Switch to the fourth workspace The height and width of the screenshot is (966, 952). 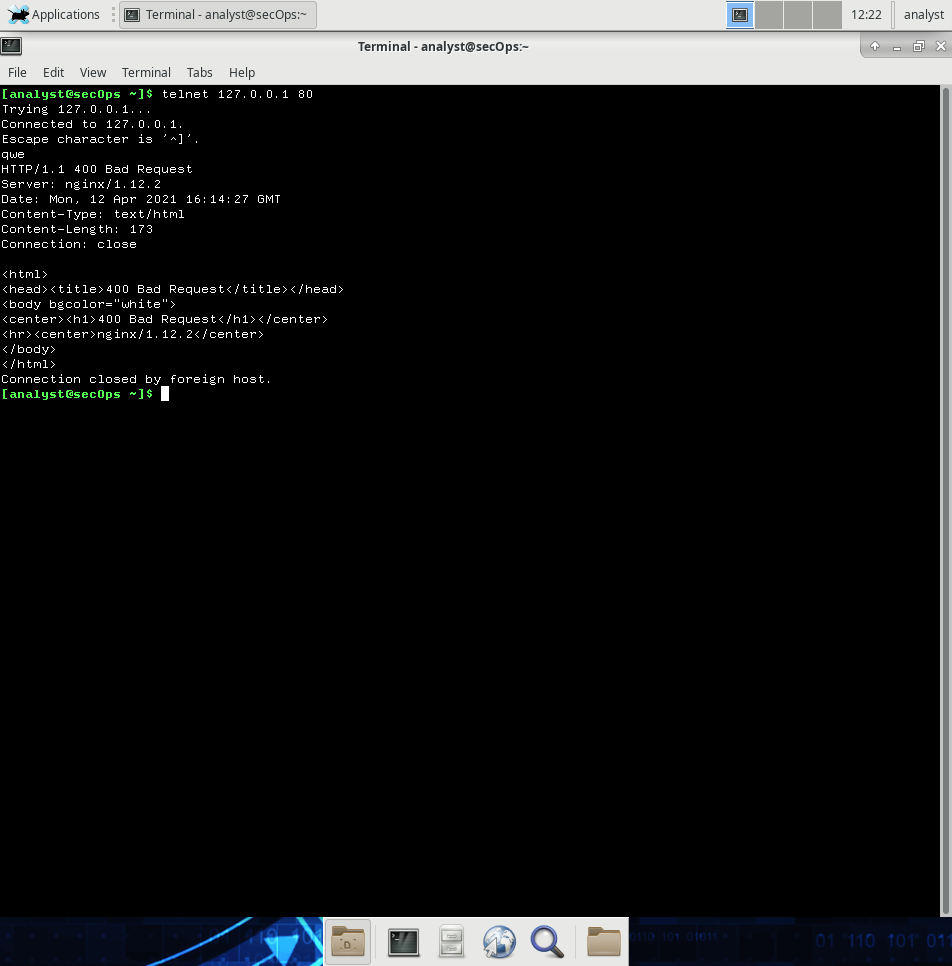pyautogui.click(x=827, y=15)
